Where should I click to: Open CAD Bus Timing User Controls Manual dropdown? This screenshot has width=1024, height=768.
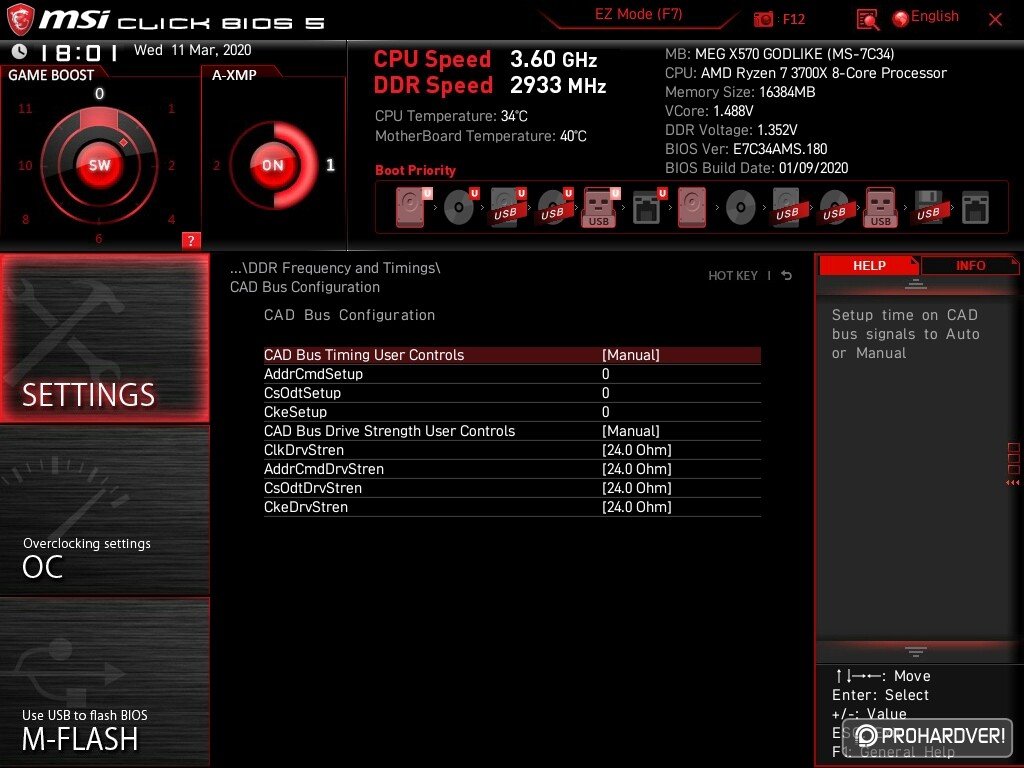(631, 355)
